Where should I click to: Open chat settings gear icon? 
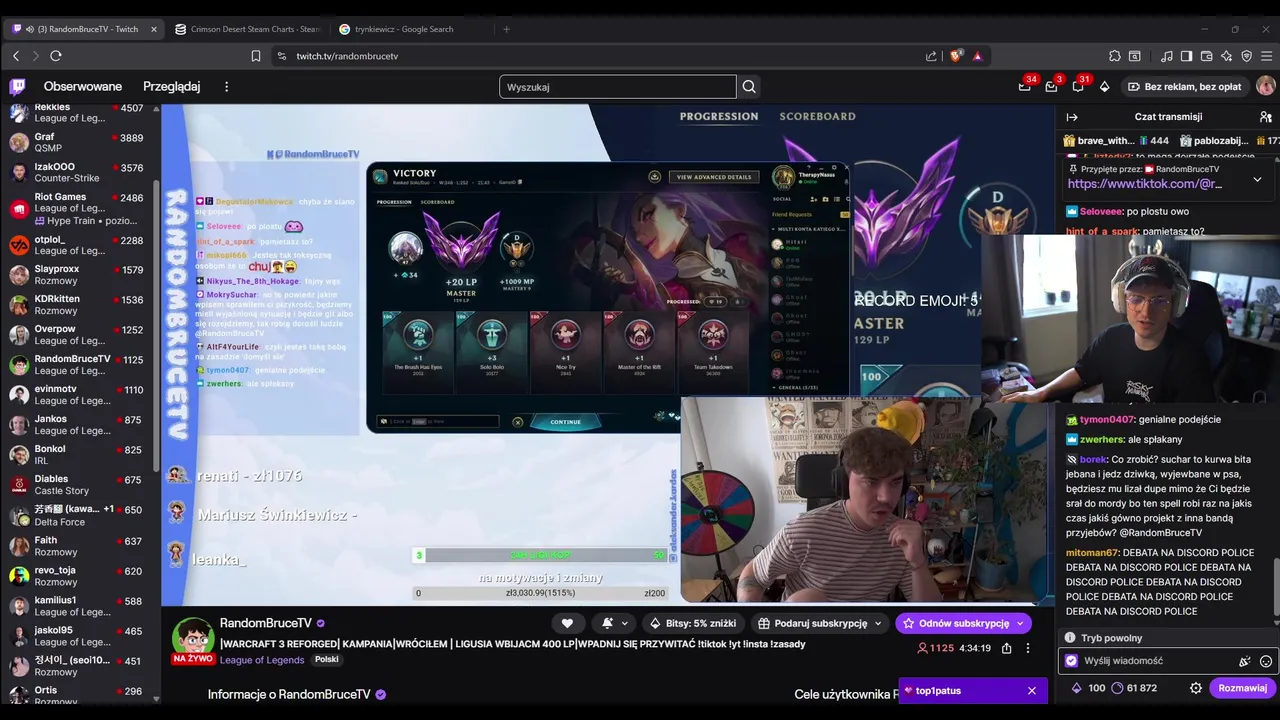[x=1195, y=688]
